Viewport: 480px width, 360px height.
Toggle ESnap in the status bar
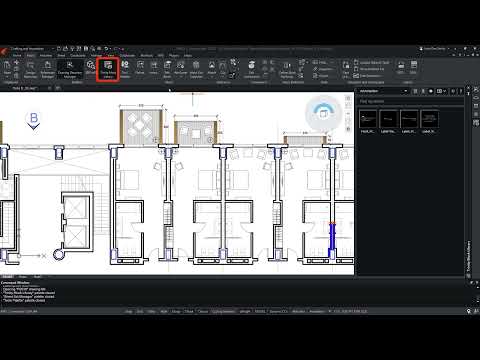click(176, 311)
